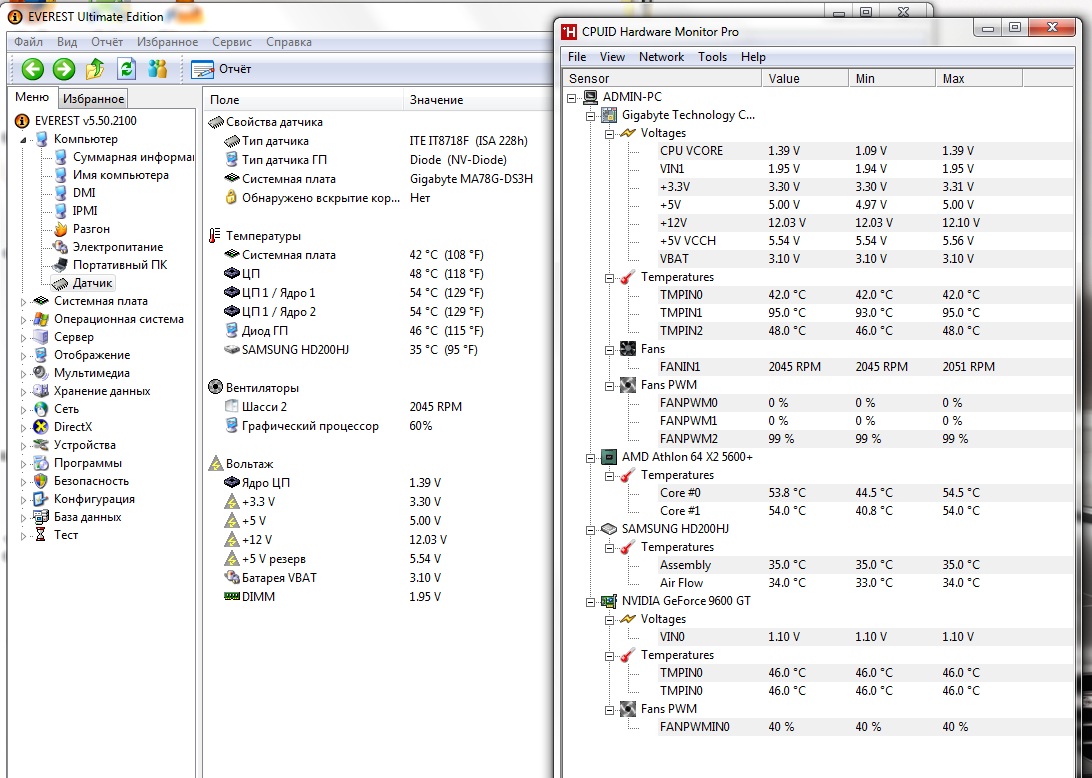Select Разгон flame icon item
Image resolution: width=1092 pixels, height=778 pixels.
coord(61,228)
